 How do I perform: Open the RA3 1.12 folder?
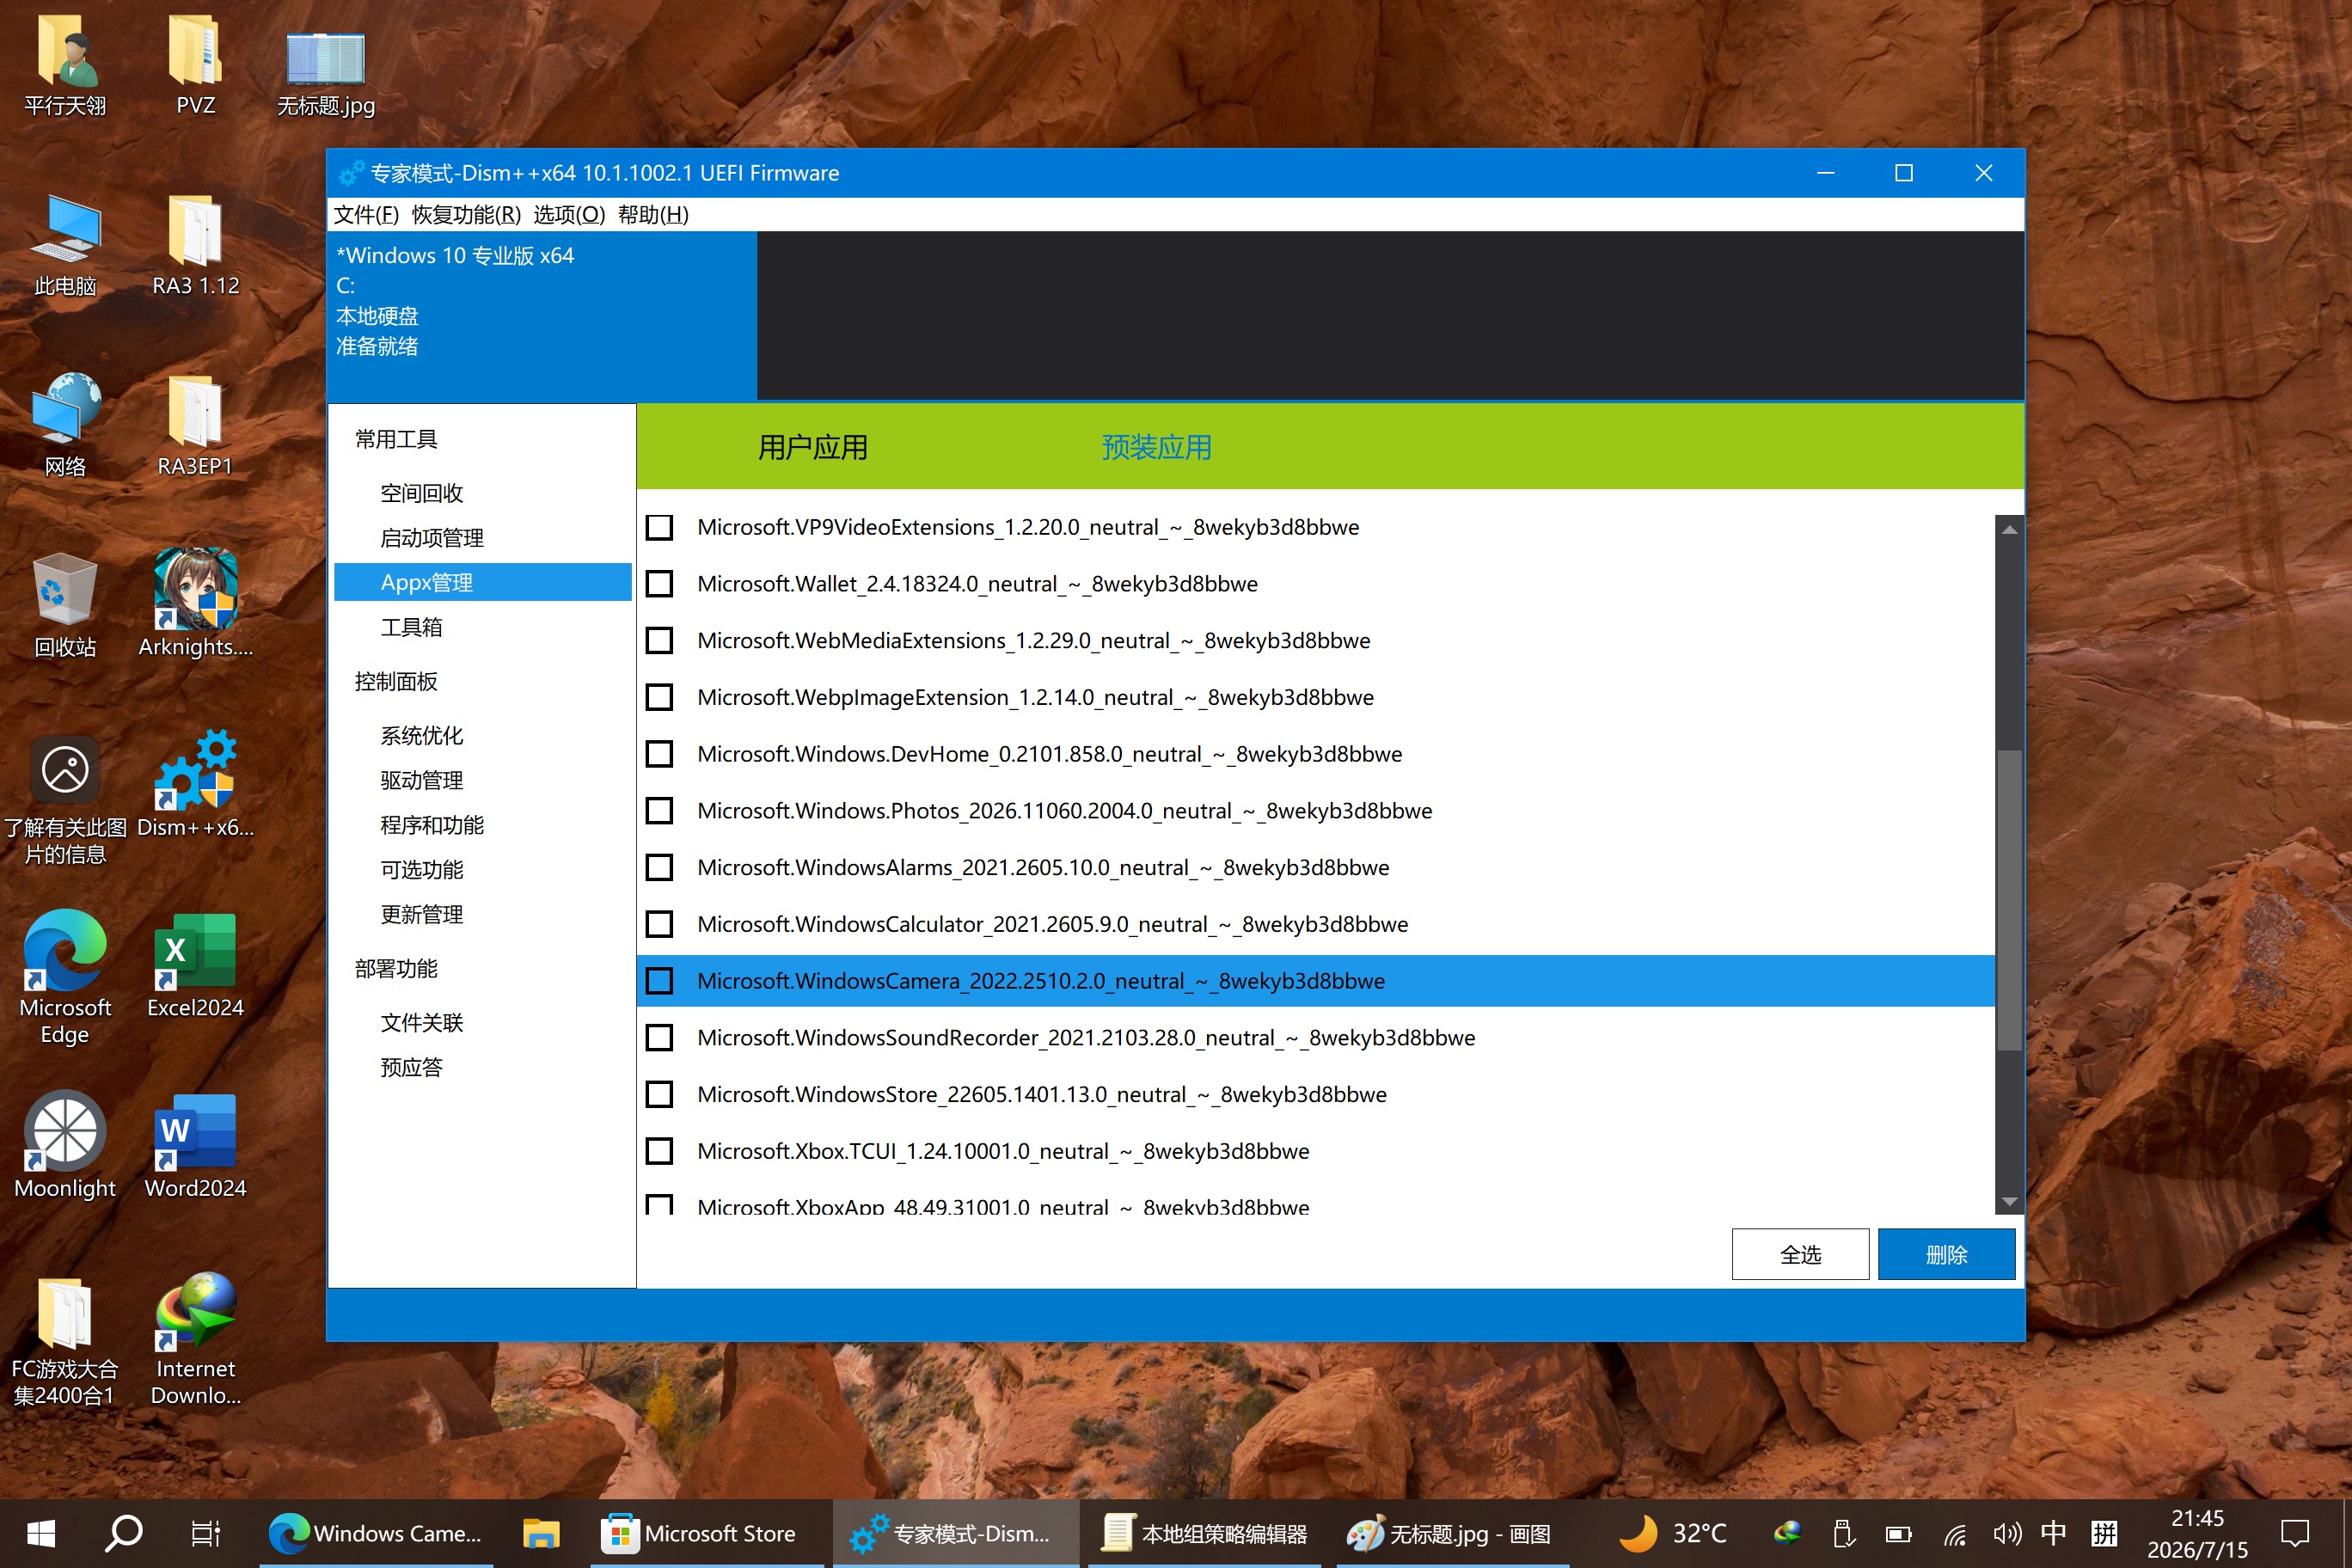[x=195, y=245]
